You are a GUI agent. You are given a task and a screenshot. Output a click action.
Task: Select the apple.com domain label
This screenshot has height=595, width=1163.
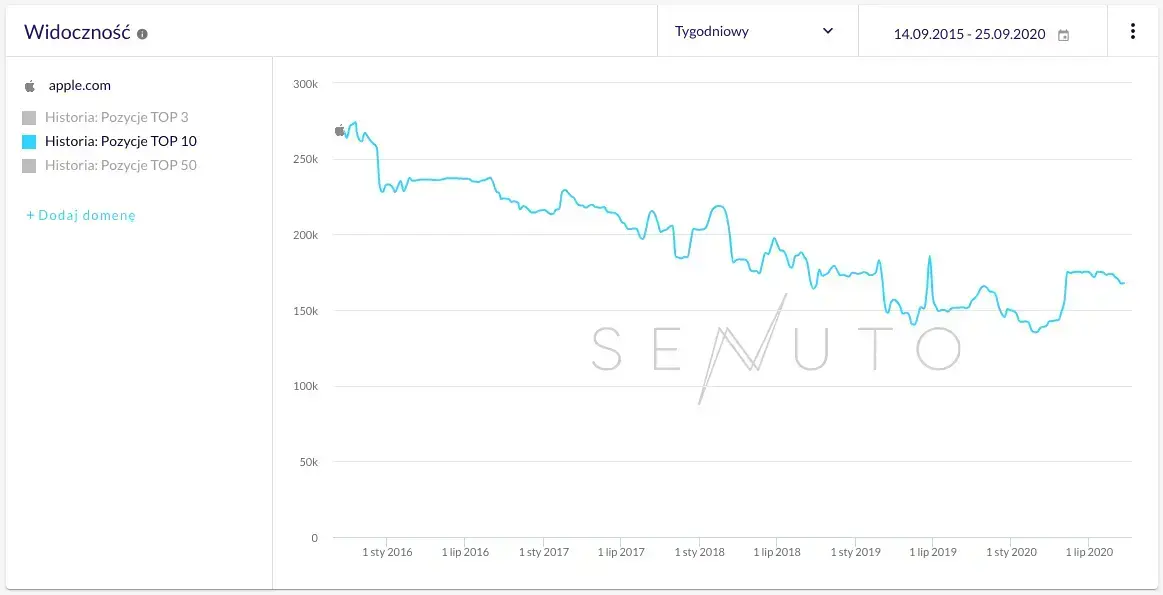pos(80,86)
